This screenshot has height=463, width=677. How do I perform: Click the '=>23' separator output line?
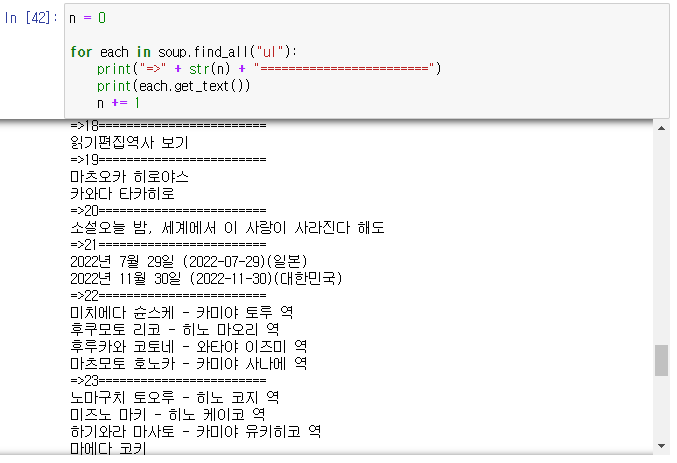(168, 381)
